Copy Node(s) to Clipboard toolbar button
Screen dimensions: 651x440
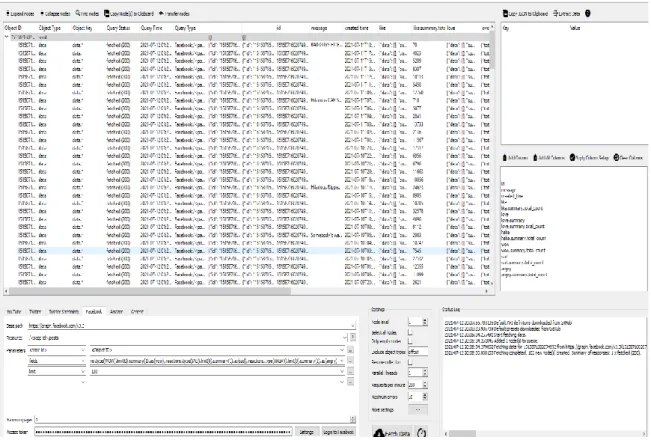[x=129, y=14]
